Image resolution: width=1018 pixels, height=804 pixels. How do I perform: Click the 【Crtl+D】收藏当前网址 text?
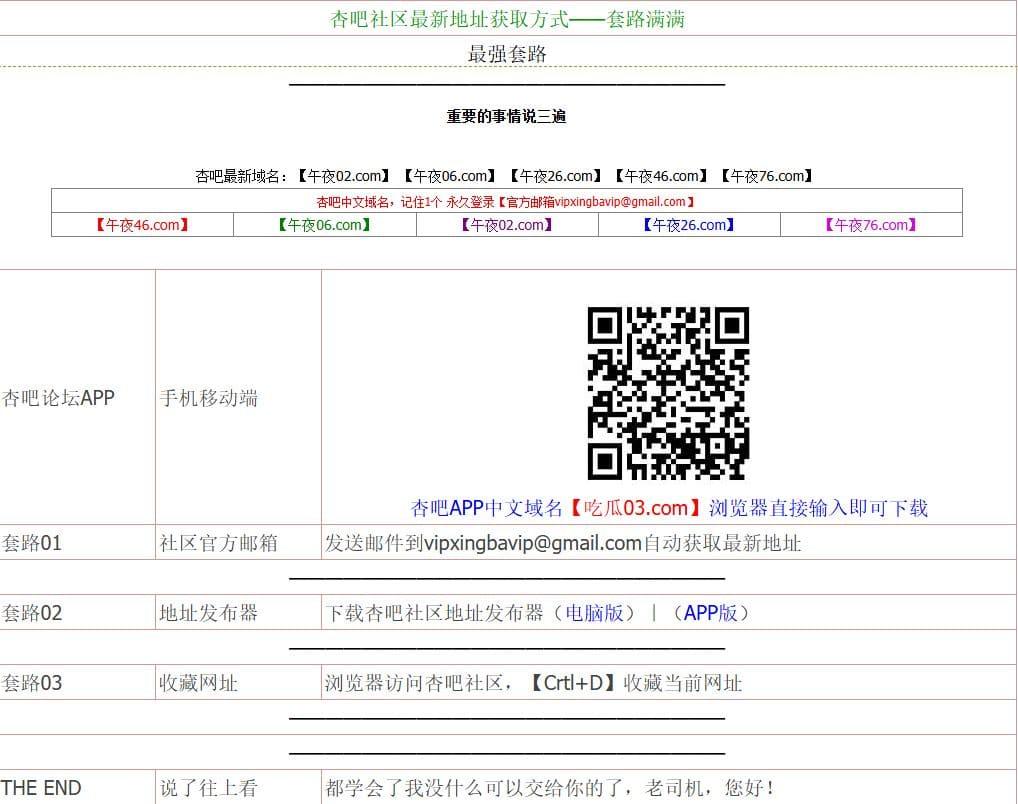click(634, 683)
